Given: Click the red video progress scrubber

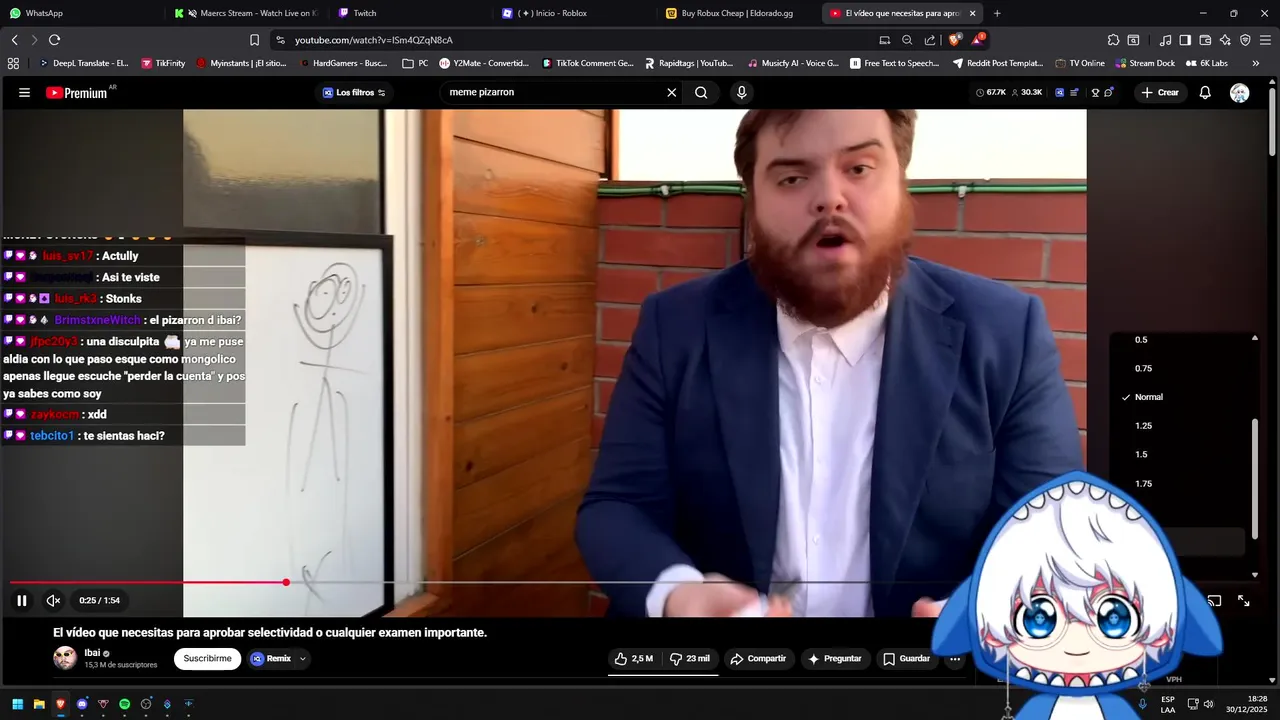Looking at the screenshot, I should 286,582.
